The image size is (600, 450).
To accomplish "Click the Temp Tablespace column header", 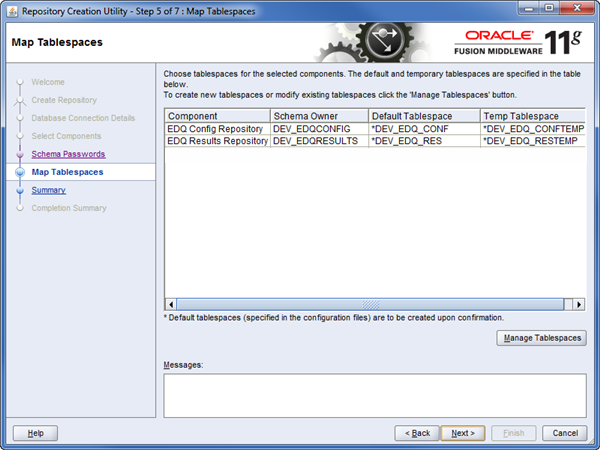I will pos(533,116).
